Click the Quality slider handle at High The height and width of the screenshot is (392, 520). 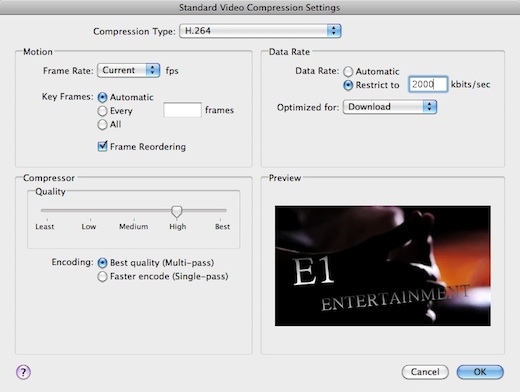click(x=177, y=211)
